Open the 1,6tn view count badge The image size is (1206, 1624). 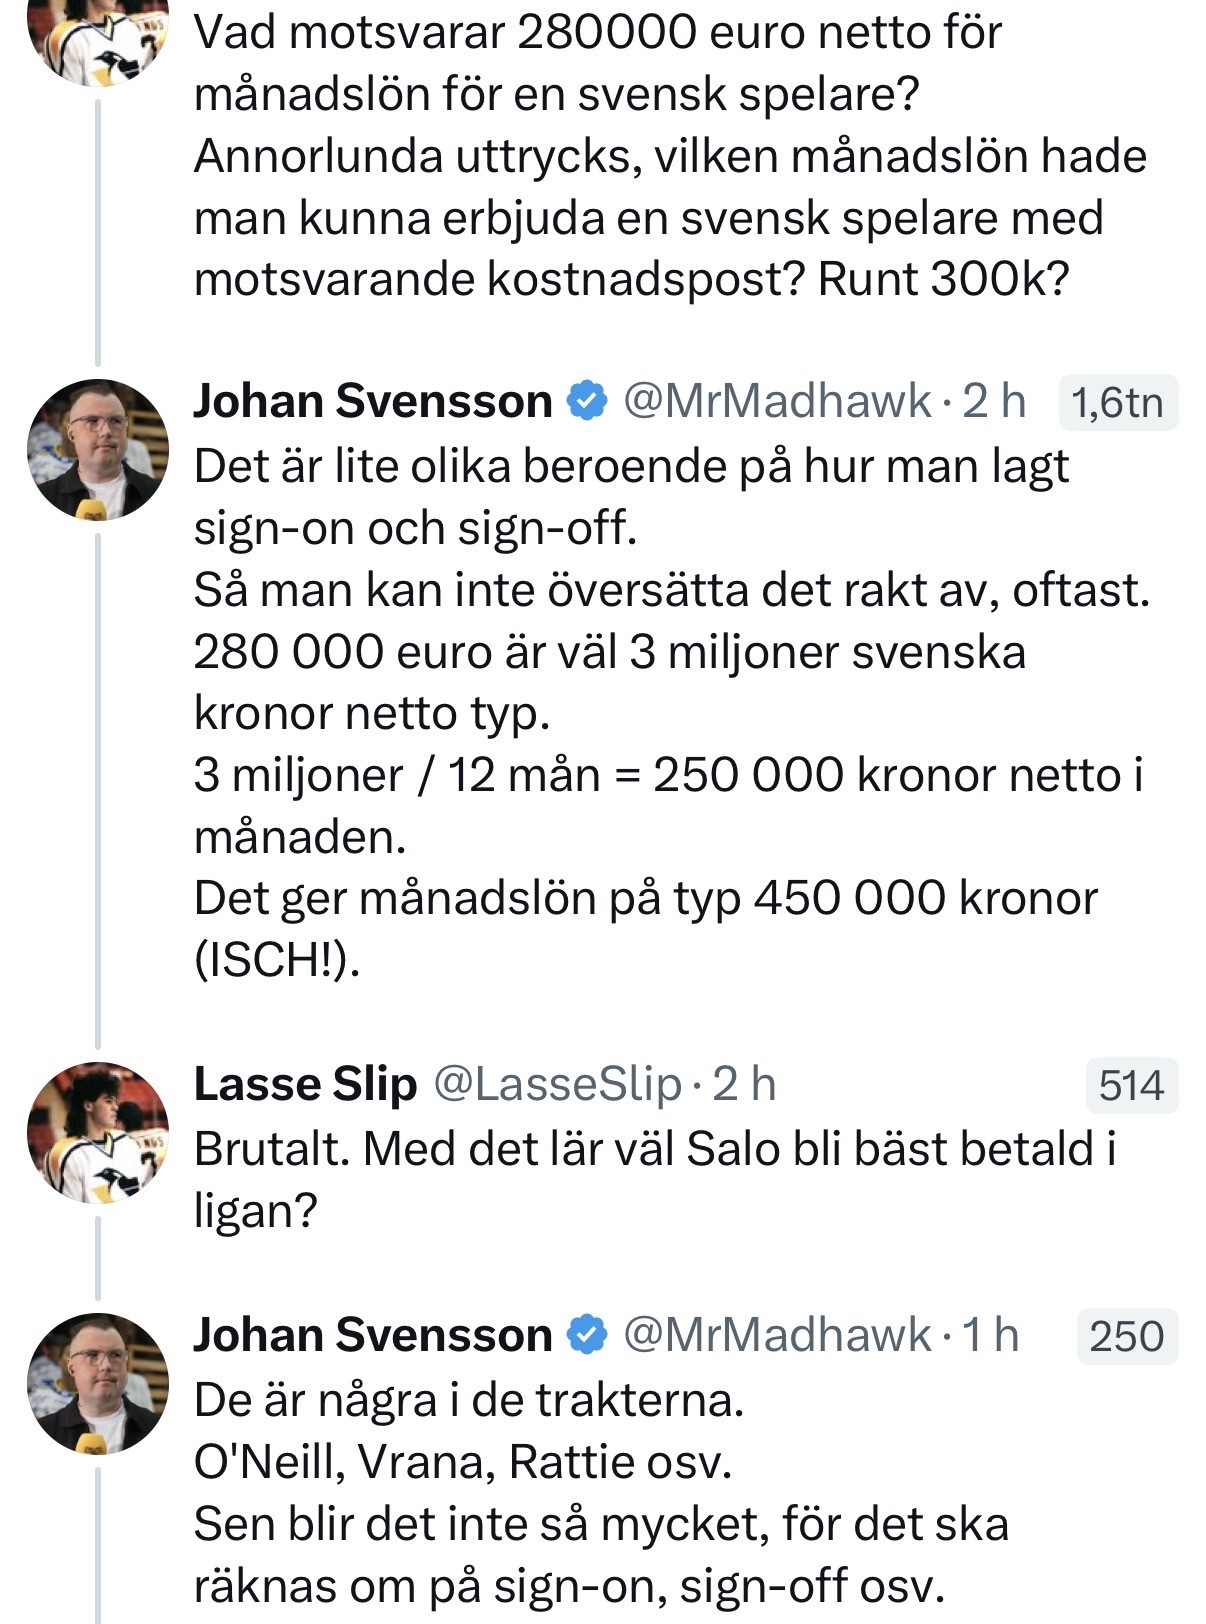[x=1117, y=403]
